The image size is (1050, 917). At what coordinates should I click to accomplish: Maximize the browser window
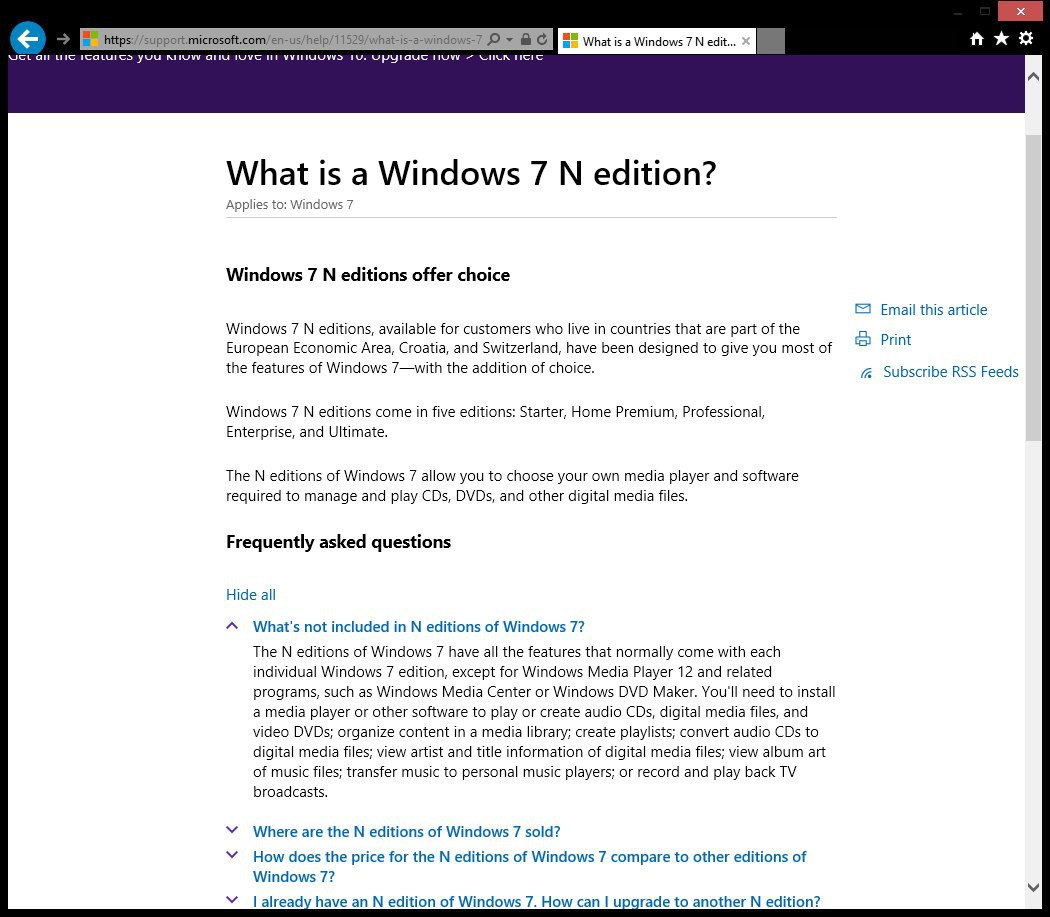pyautogui.click(x=984, y=11)
